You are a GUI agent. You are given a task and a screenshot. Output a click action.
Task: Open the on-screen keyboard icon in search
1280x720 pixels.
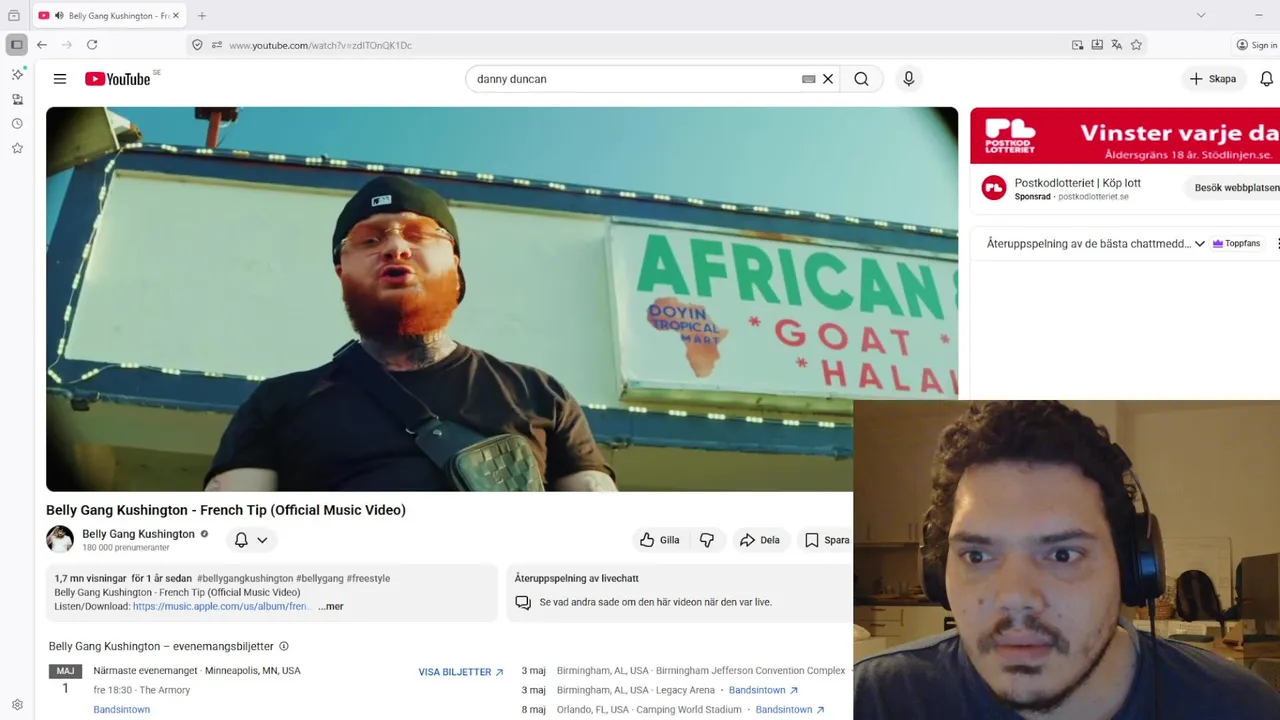[809, 79]
